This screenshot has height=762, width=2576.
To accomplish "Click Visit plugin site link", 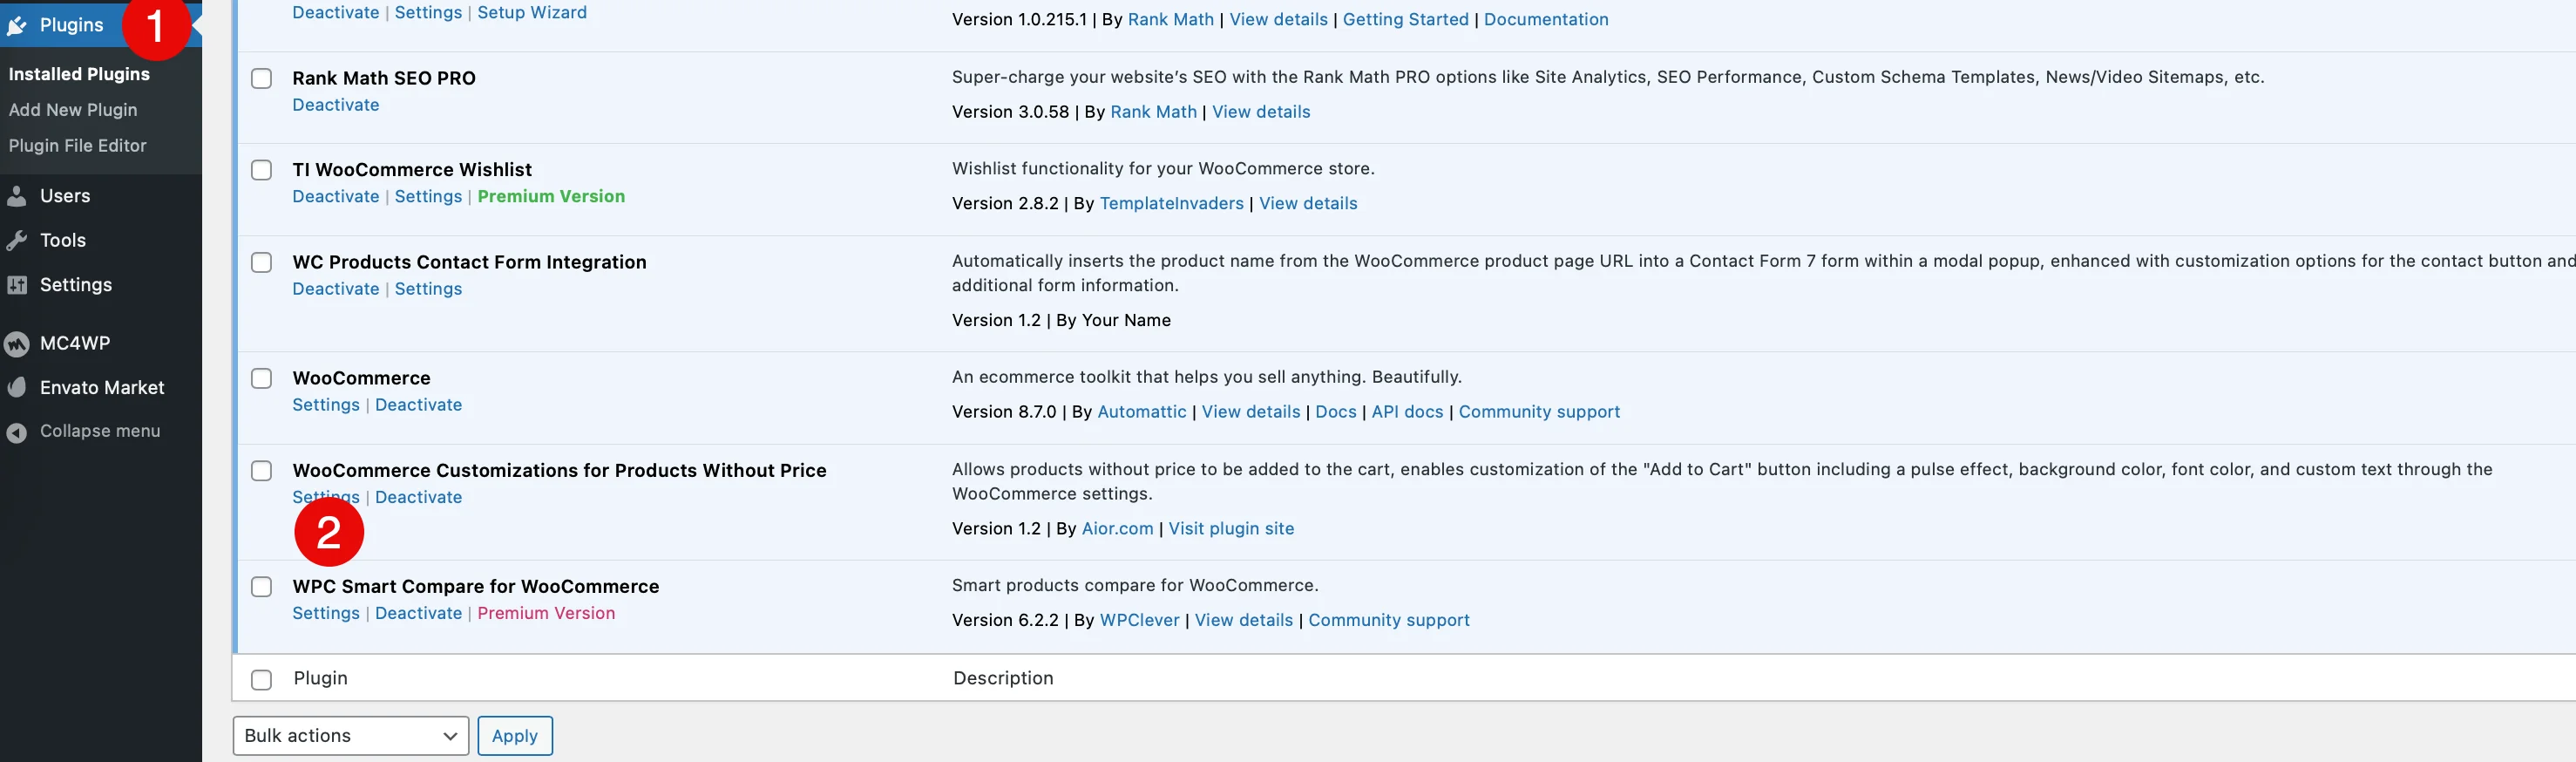I will tap(1231, 529).
